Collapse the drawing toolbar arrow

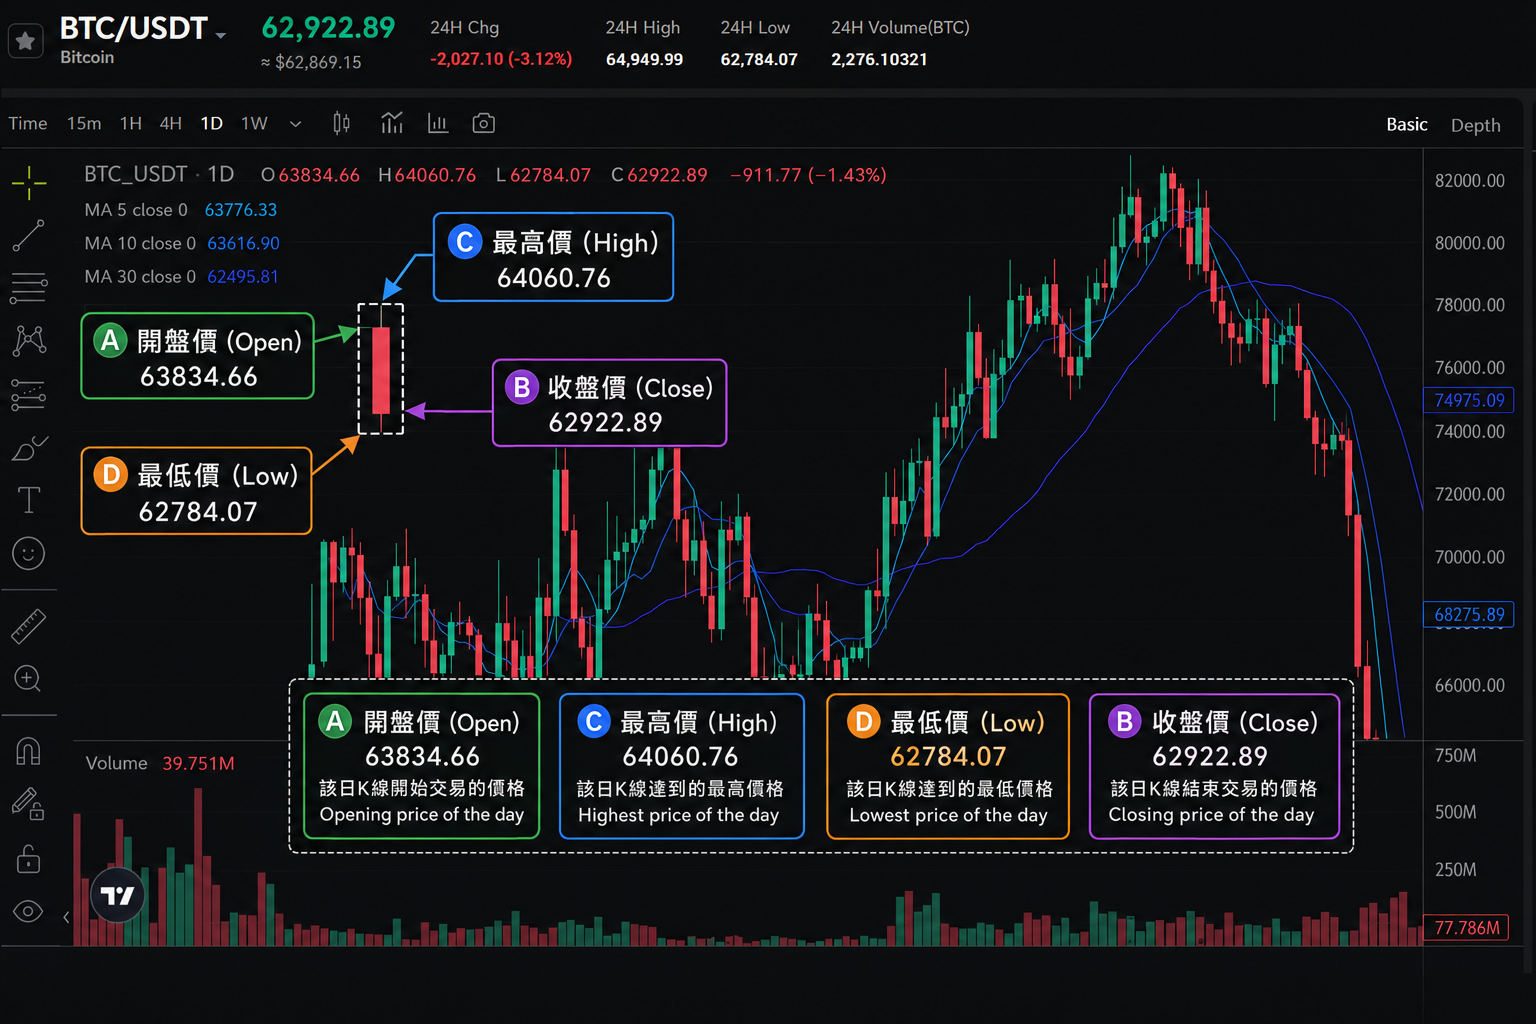66,916
